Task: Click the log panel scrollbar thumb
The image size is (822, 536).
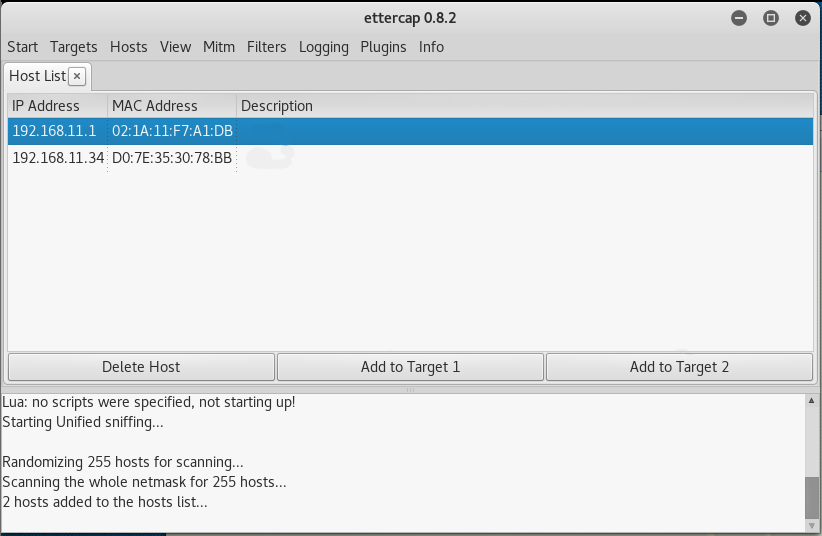Action: (811, 497)
